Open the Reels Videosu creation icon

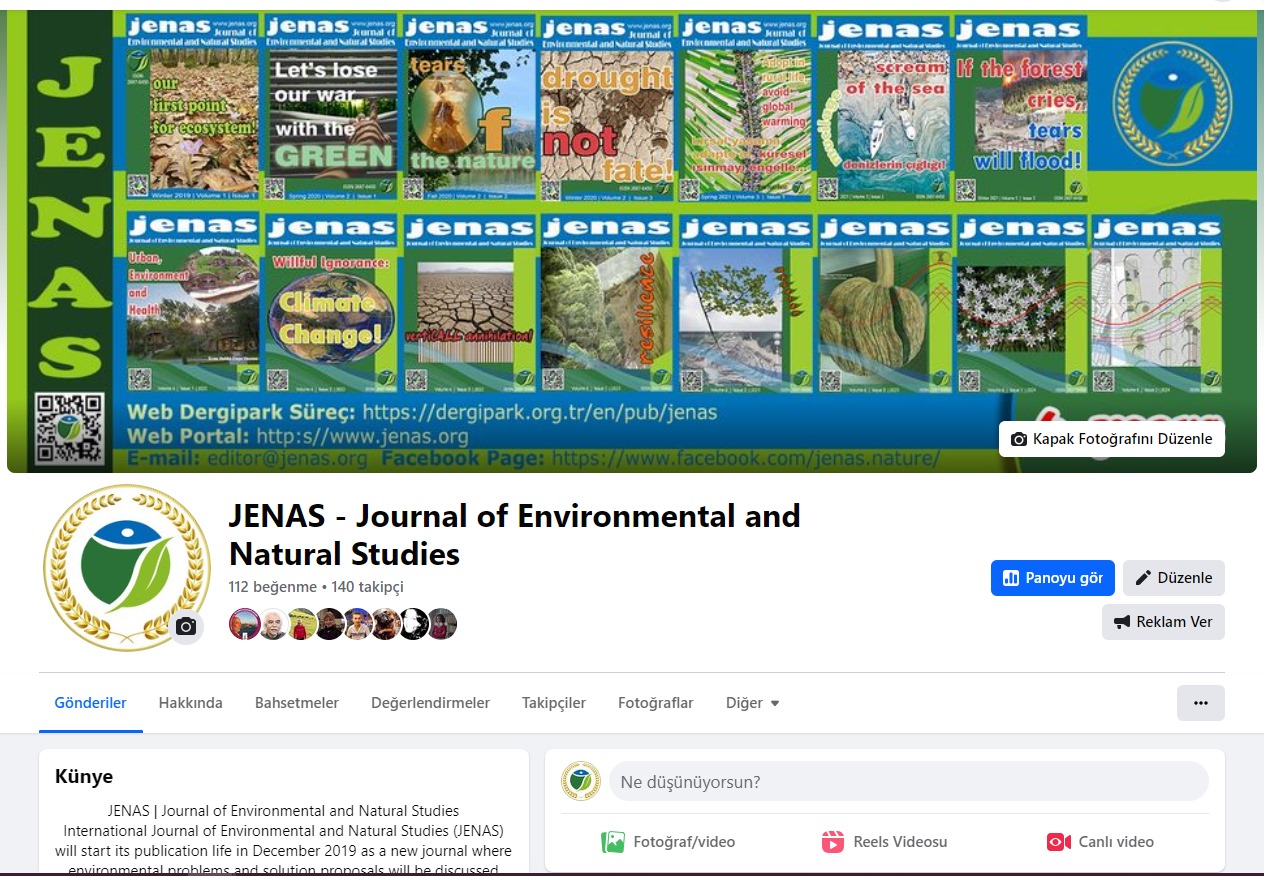(833, 841)
